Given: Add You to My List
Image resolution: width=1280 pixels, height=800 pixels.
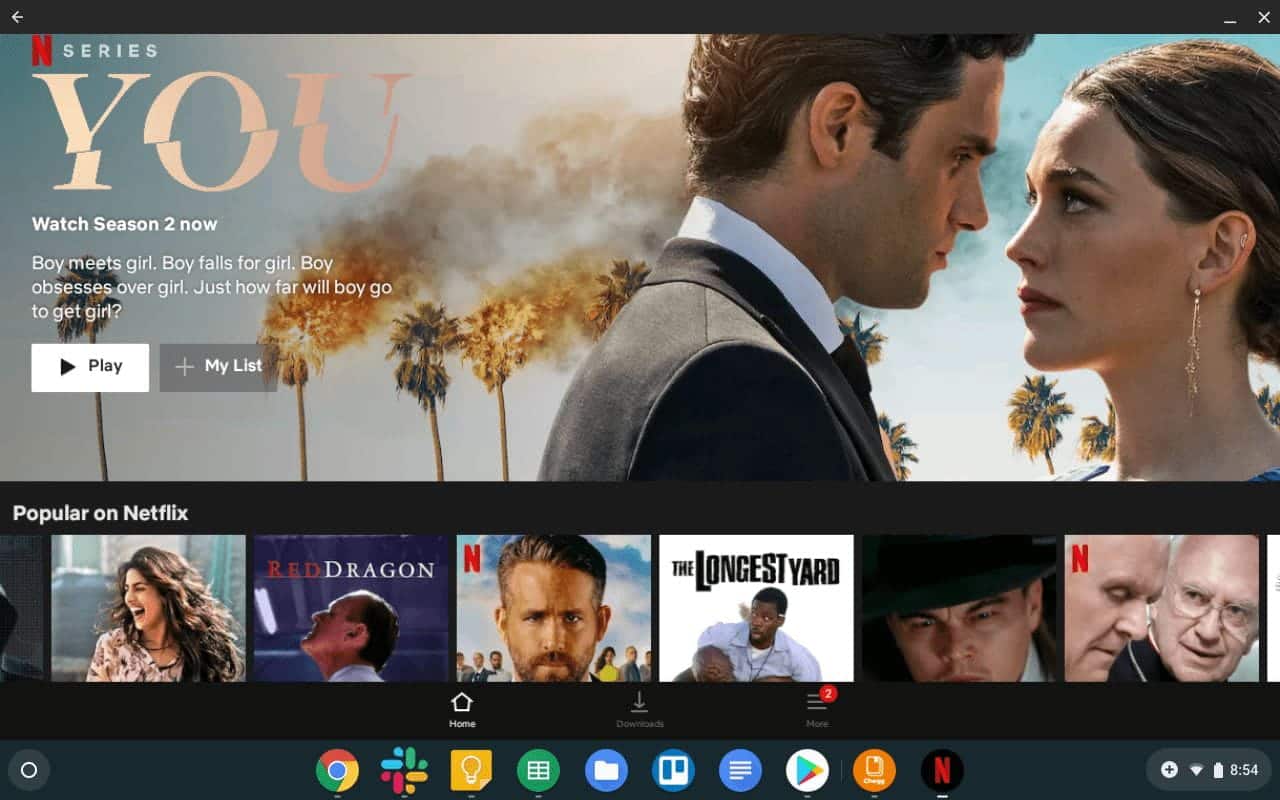Looking at the screenshot, I should pos(218,367).
